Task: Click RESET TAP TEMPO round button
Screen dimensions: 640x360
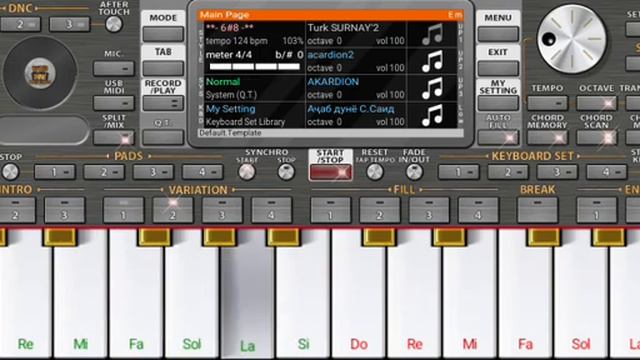Action: [x=375, y=172]
